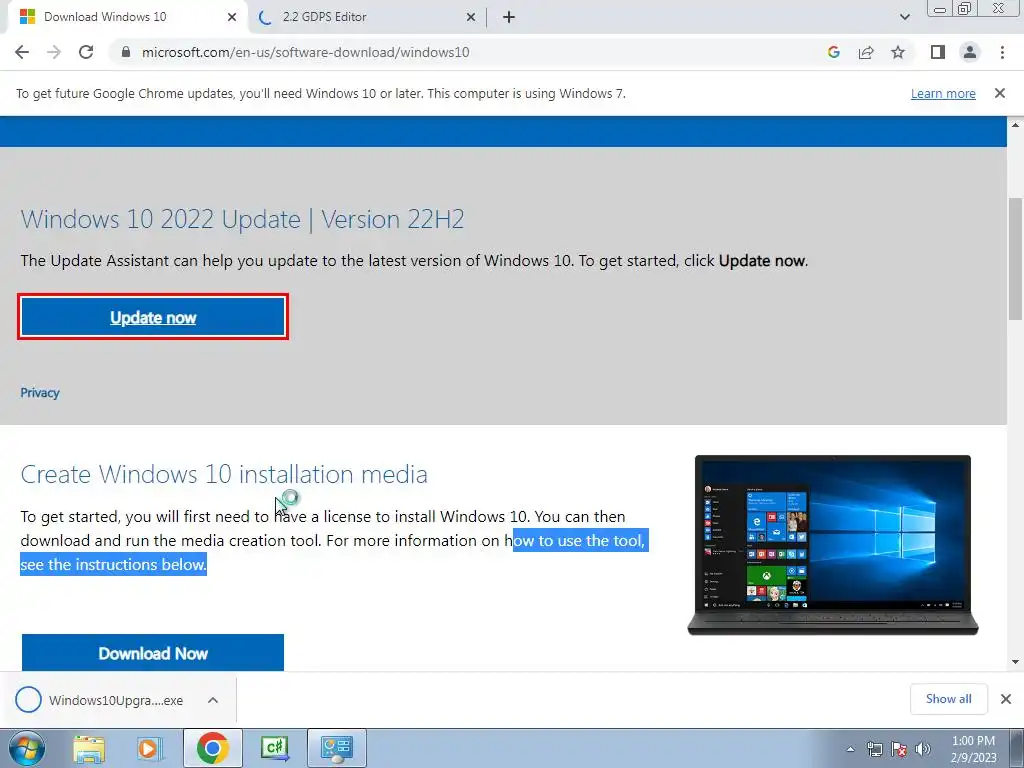This screenshot has height=768, width=1024.
Task: Click the address bar URL
Action: click(306, 52)
